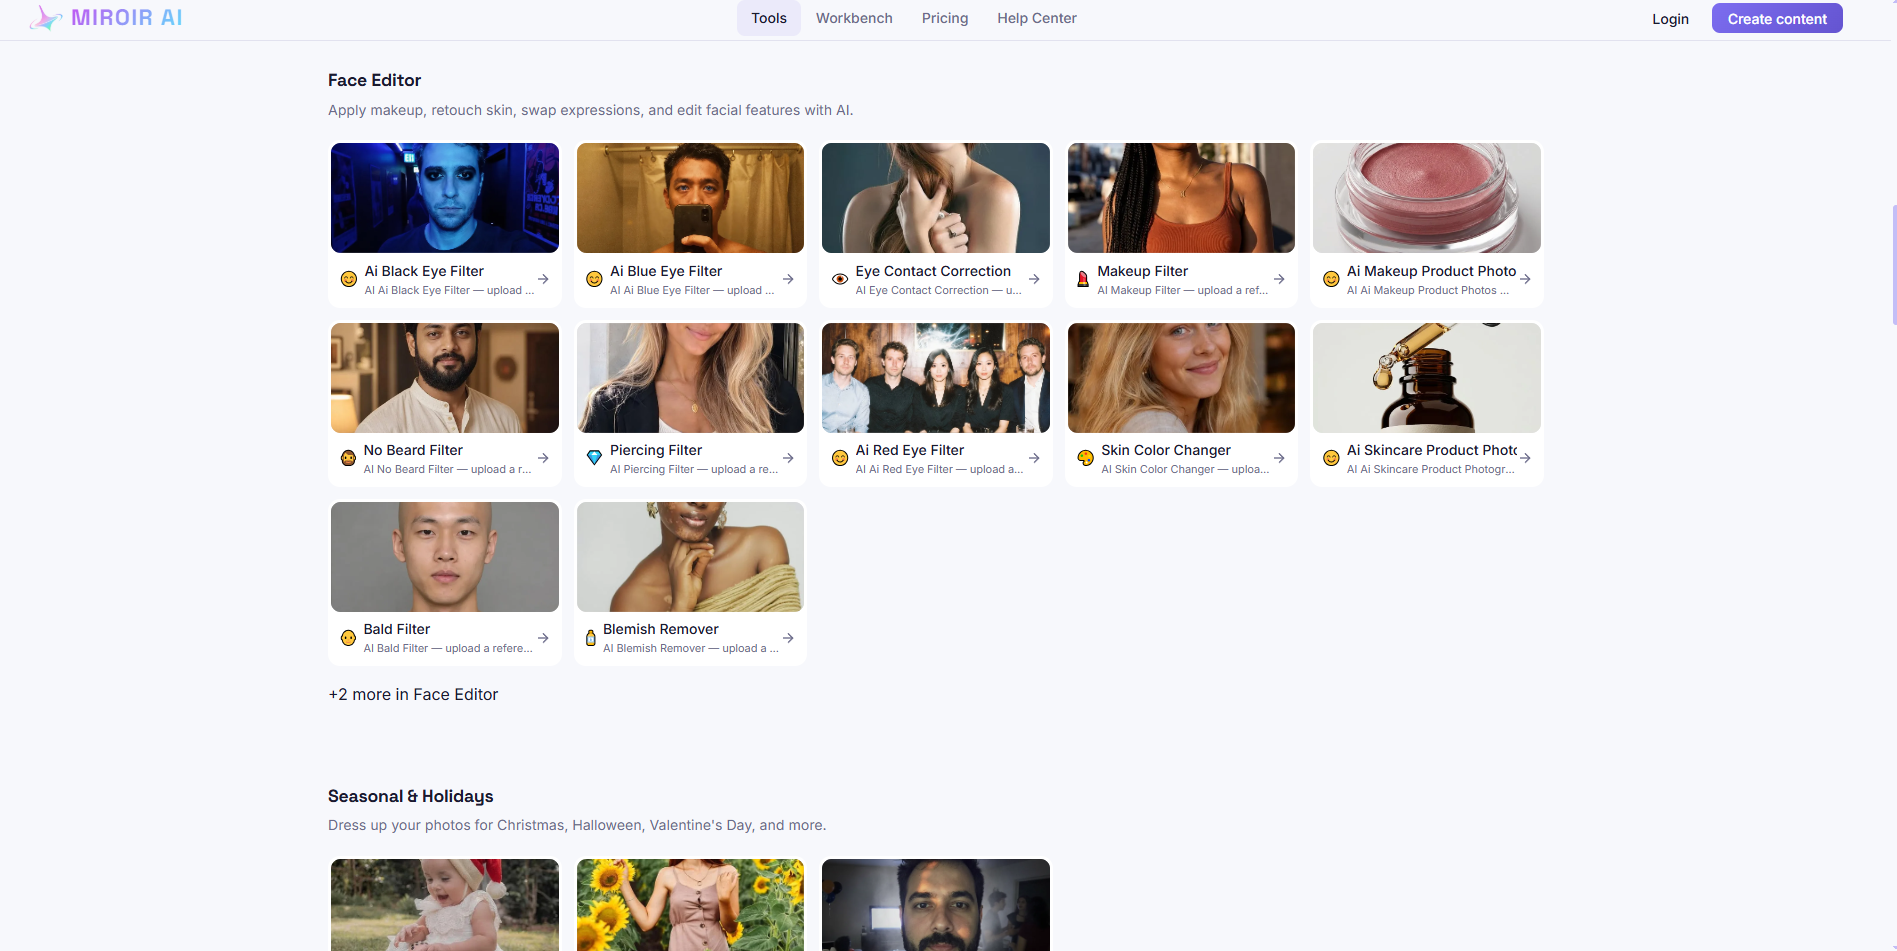Click the emoji icon beside Ai Skincare Product Photo

coord(1331,458)
